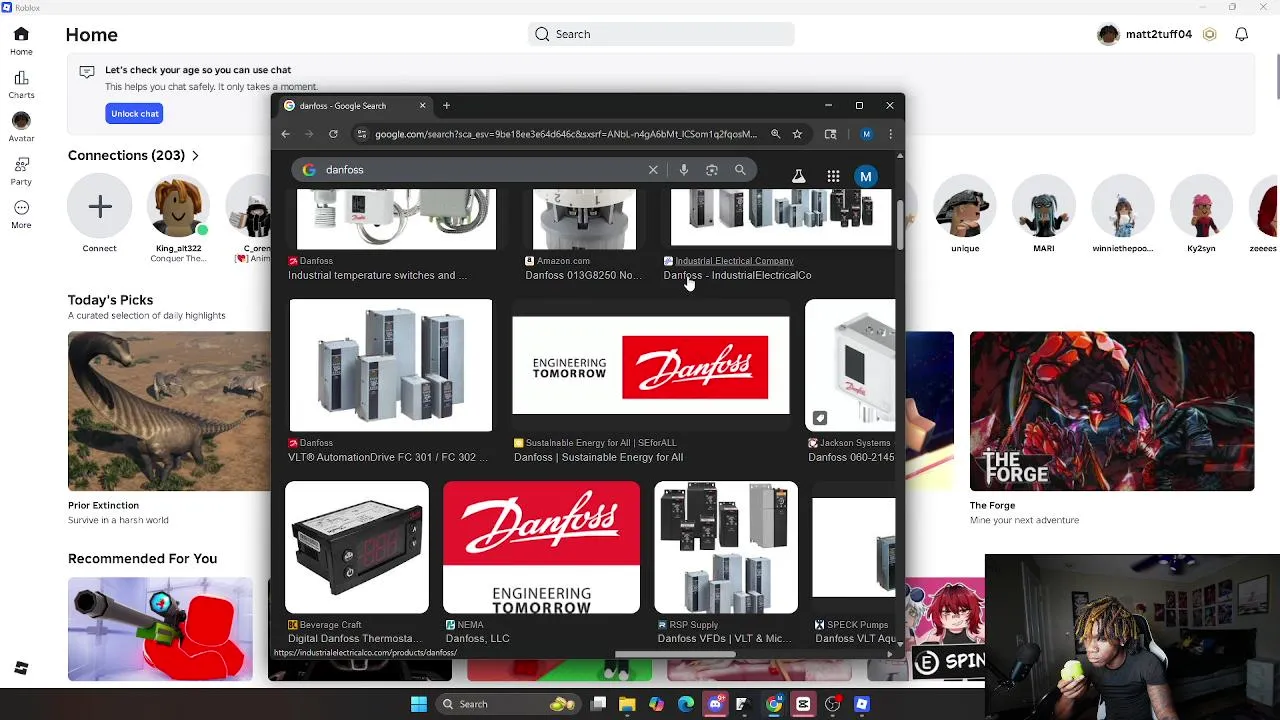Open the SPECK Pumps Danfoss VLT result
Viewport: 1280px width, 720px height.
(855, 638)
